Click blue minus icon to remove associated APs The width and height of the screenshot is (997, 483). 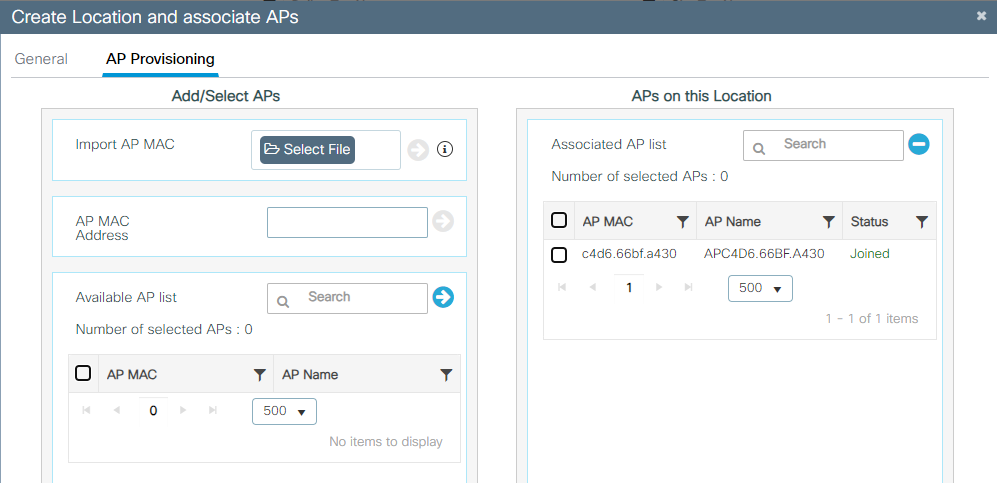click(x=919, y=144)
